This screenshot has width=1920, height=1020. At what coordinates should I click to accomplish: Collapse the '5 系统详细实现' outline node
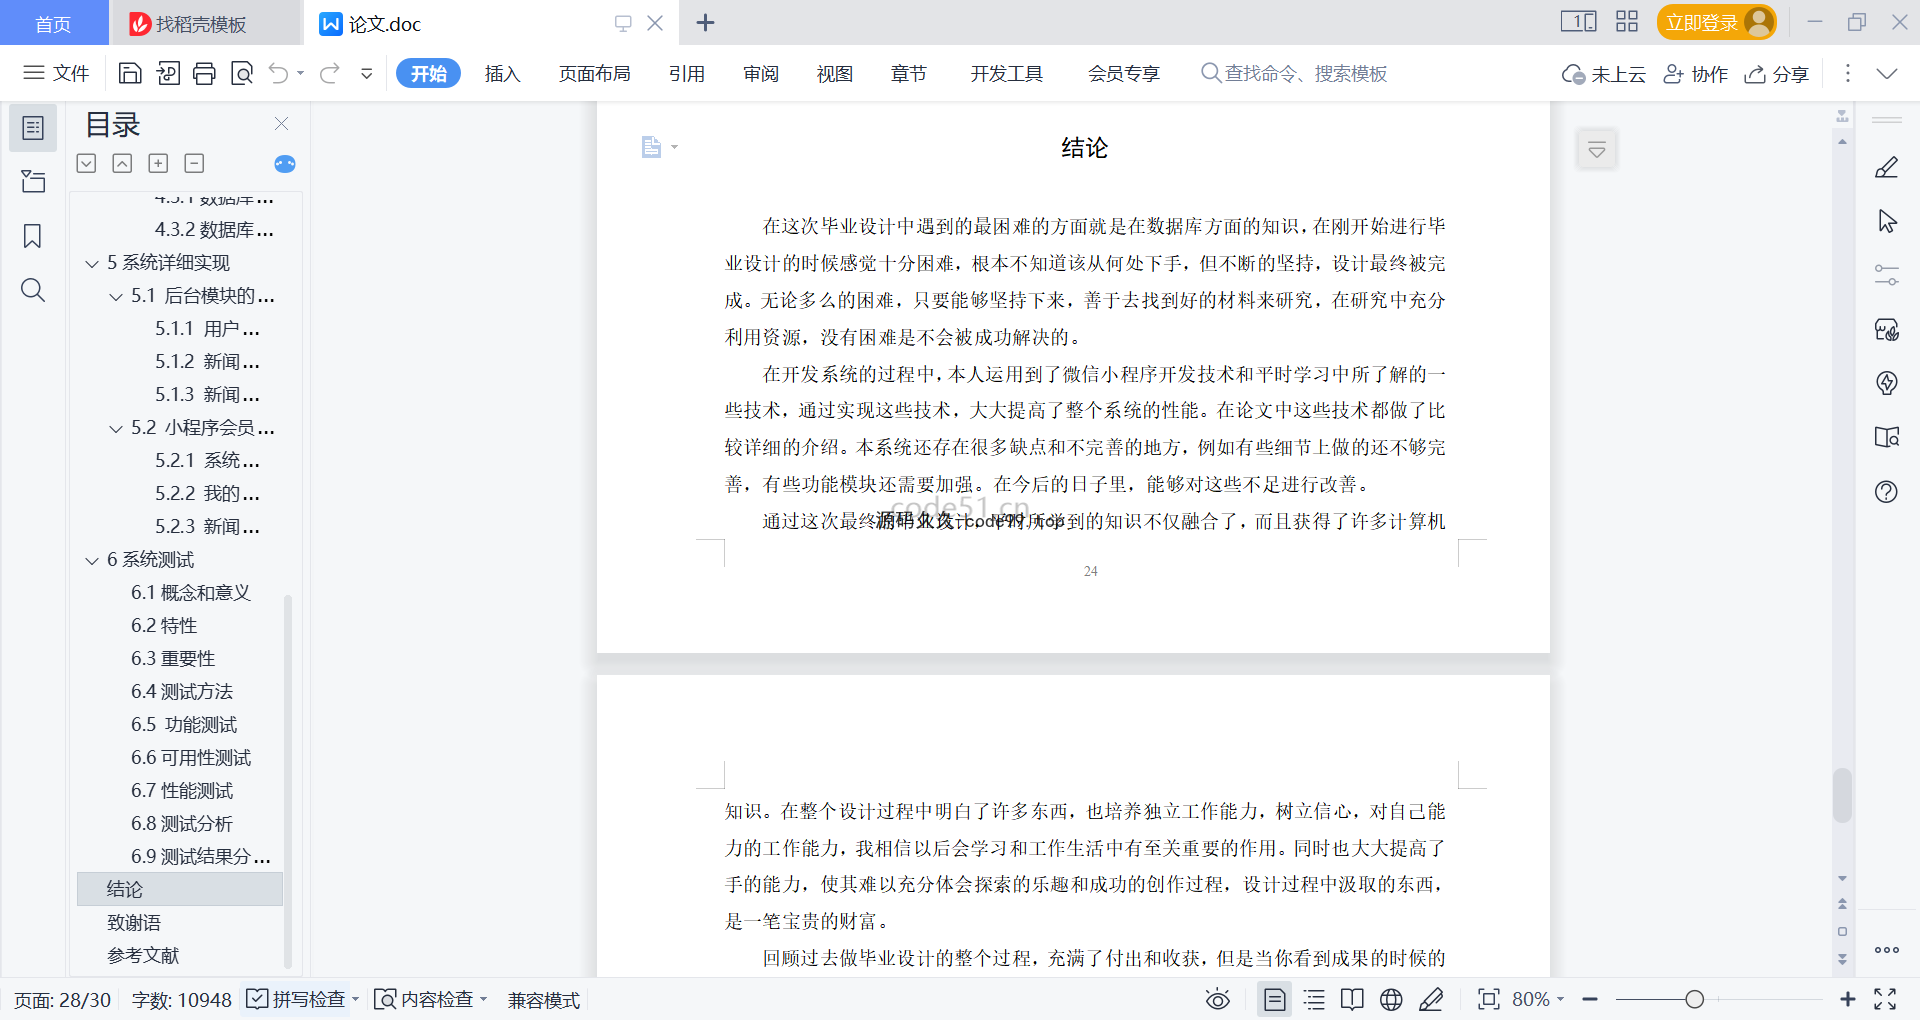coord(92,264)
